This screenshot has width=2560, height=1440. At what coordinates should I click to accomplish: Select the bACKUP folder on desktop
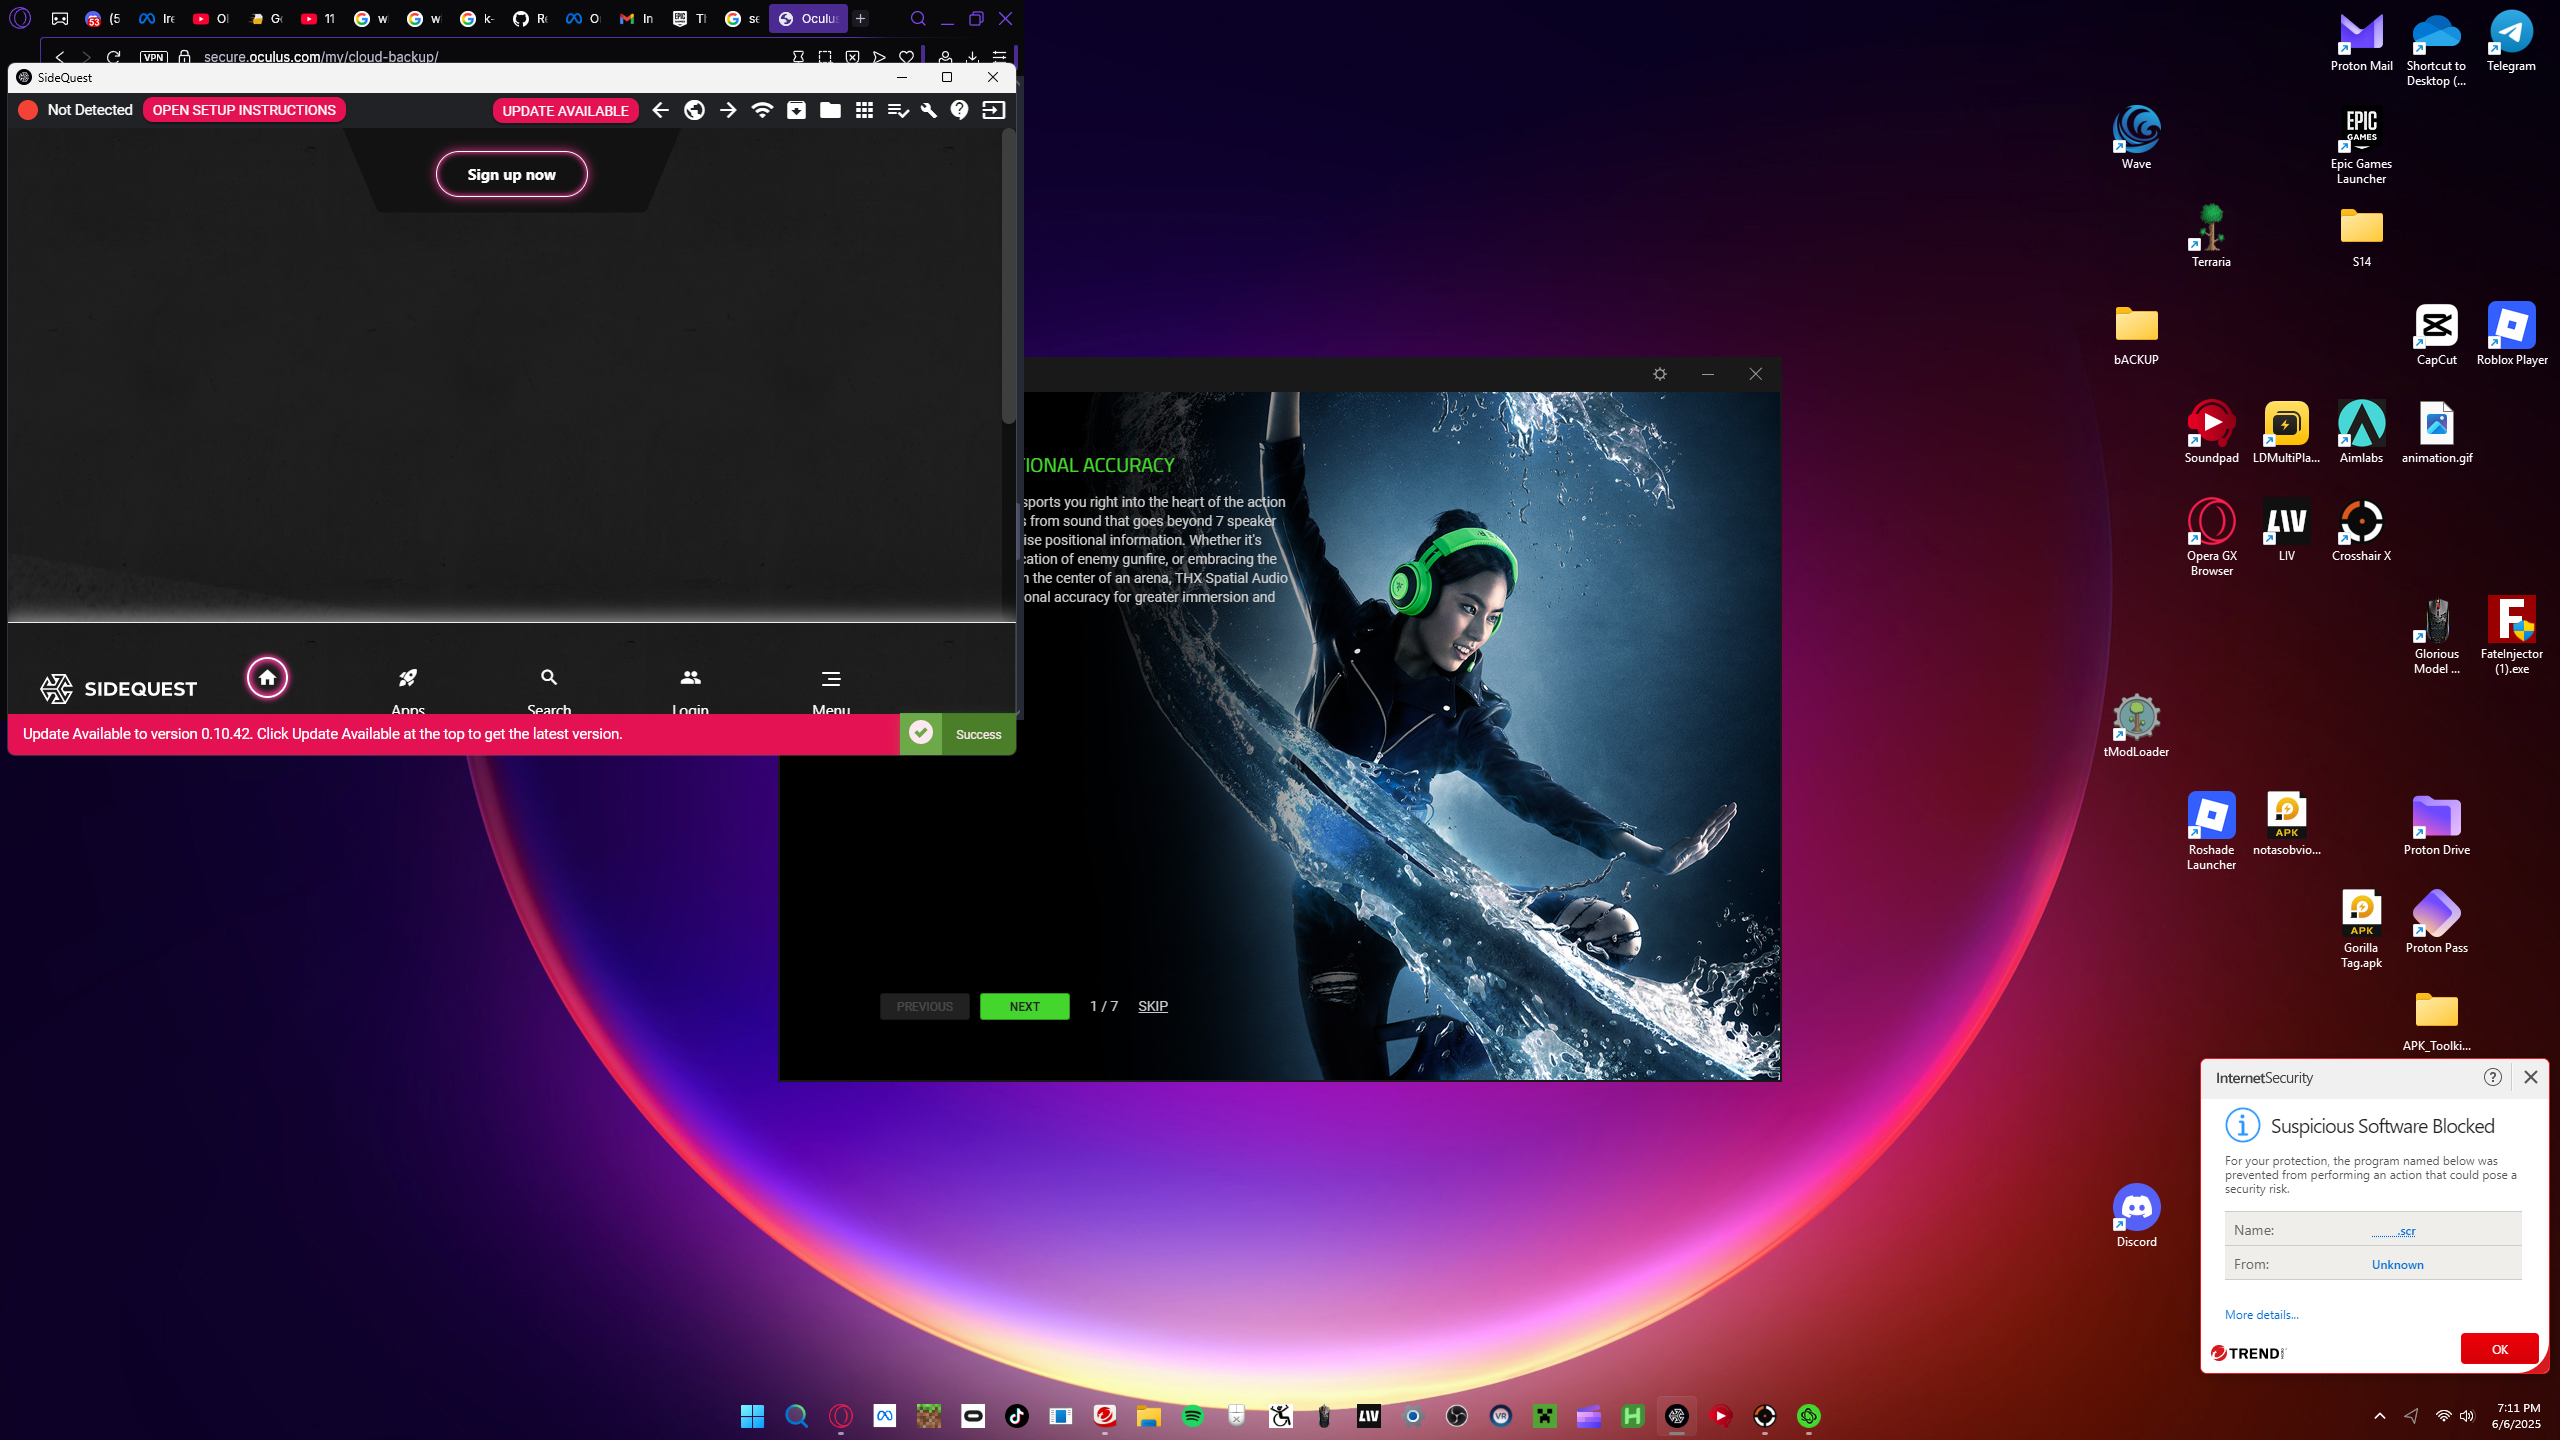pos(2136,335)
